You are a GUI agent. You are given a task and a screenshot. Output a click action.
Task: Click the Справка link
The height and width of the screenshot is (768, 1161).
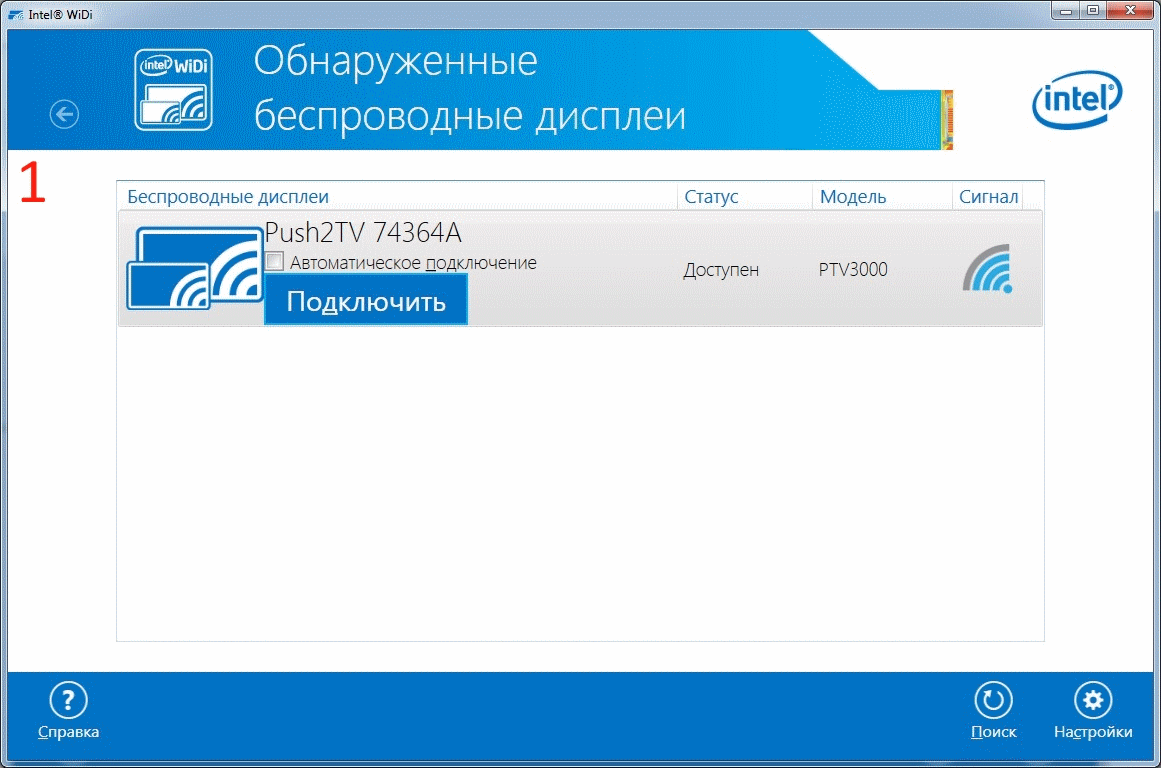(x=66, y=731)
